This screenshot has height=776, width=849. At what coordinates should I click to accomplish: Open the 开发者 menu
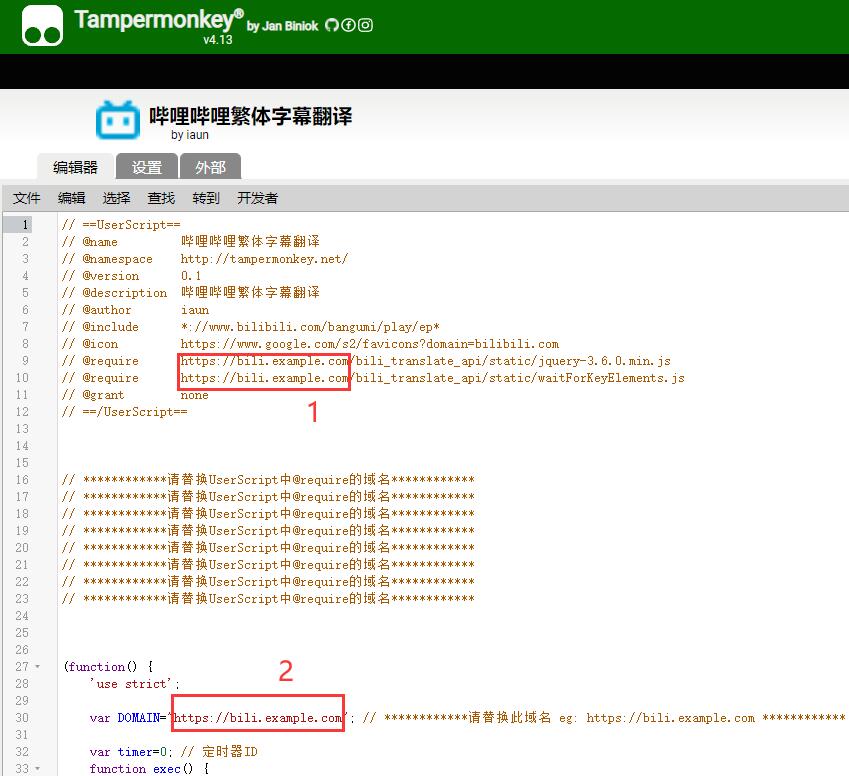coord(257,198)
